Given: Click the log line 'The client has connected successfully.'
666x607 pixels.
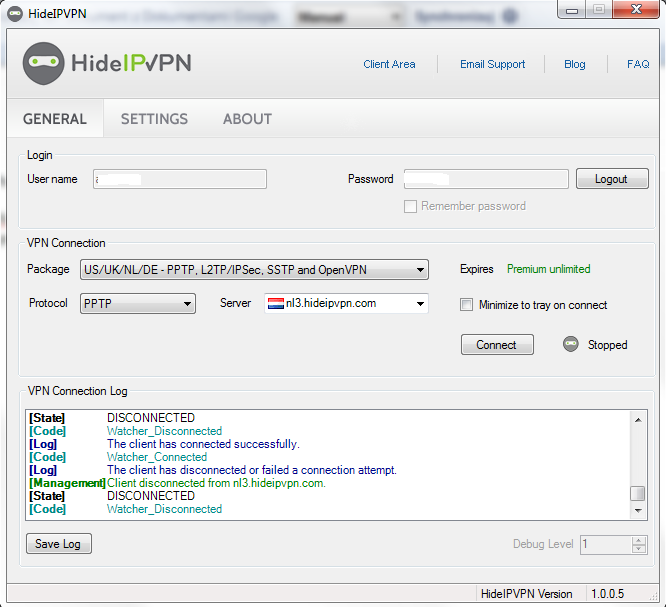Looking at the screenshot, I should (x=203, y=444).
